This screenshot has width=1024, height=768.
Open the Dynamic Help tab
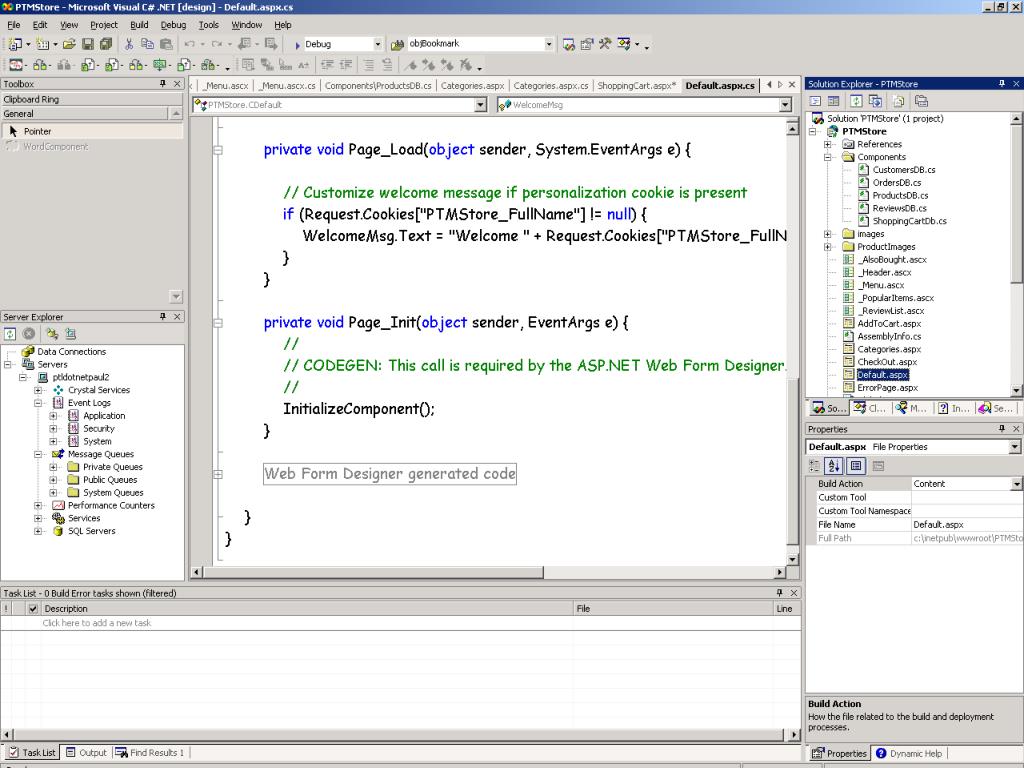coord(909,753)
